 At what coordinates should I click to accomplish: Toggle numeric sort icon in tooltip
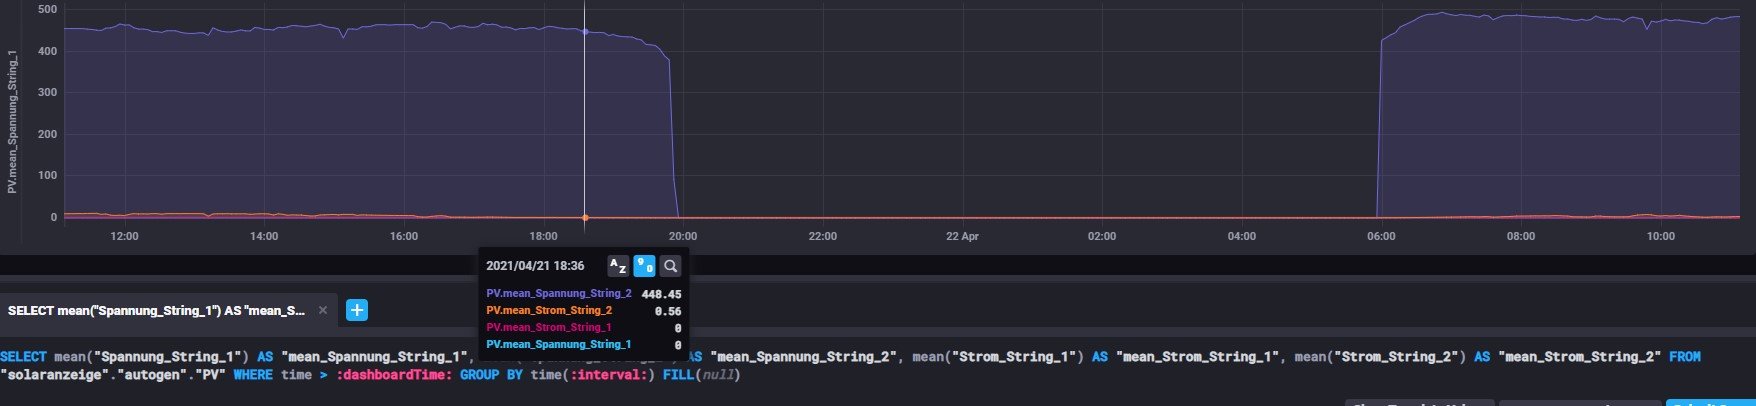pyautogui.click(x=645, y=266)
